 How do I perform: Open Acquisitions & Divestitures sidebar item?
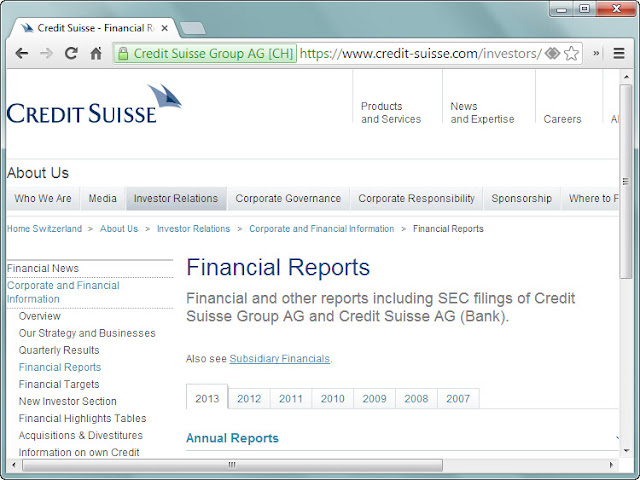81,435
